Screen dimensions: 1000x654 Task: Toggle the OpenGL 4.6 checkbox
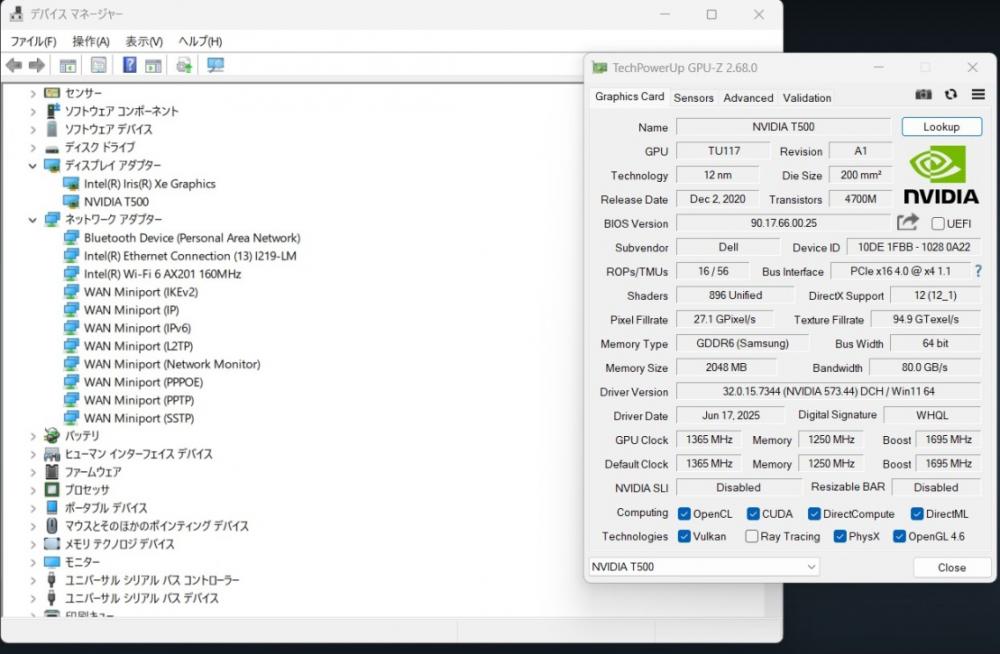[899, 536]
